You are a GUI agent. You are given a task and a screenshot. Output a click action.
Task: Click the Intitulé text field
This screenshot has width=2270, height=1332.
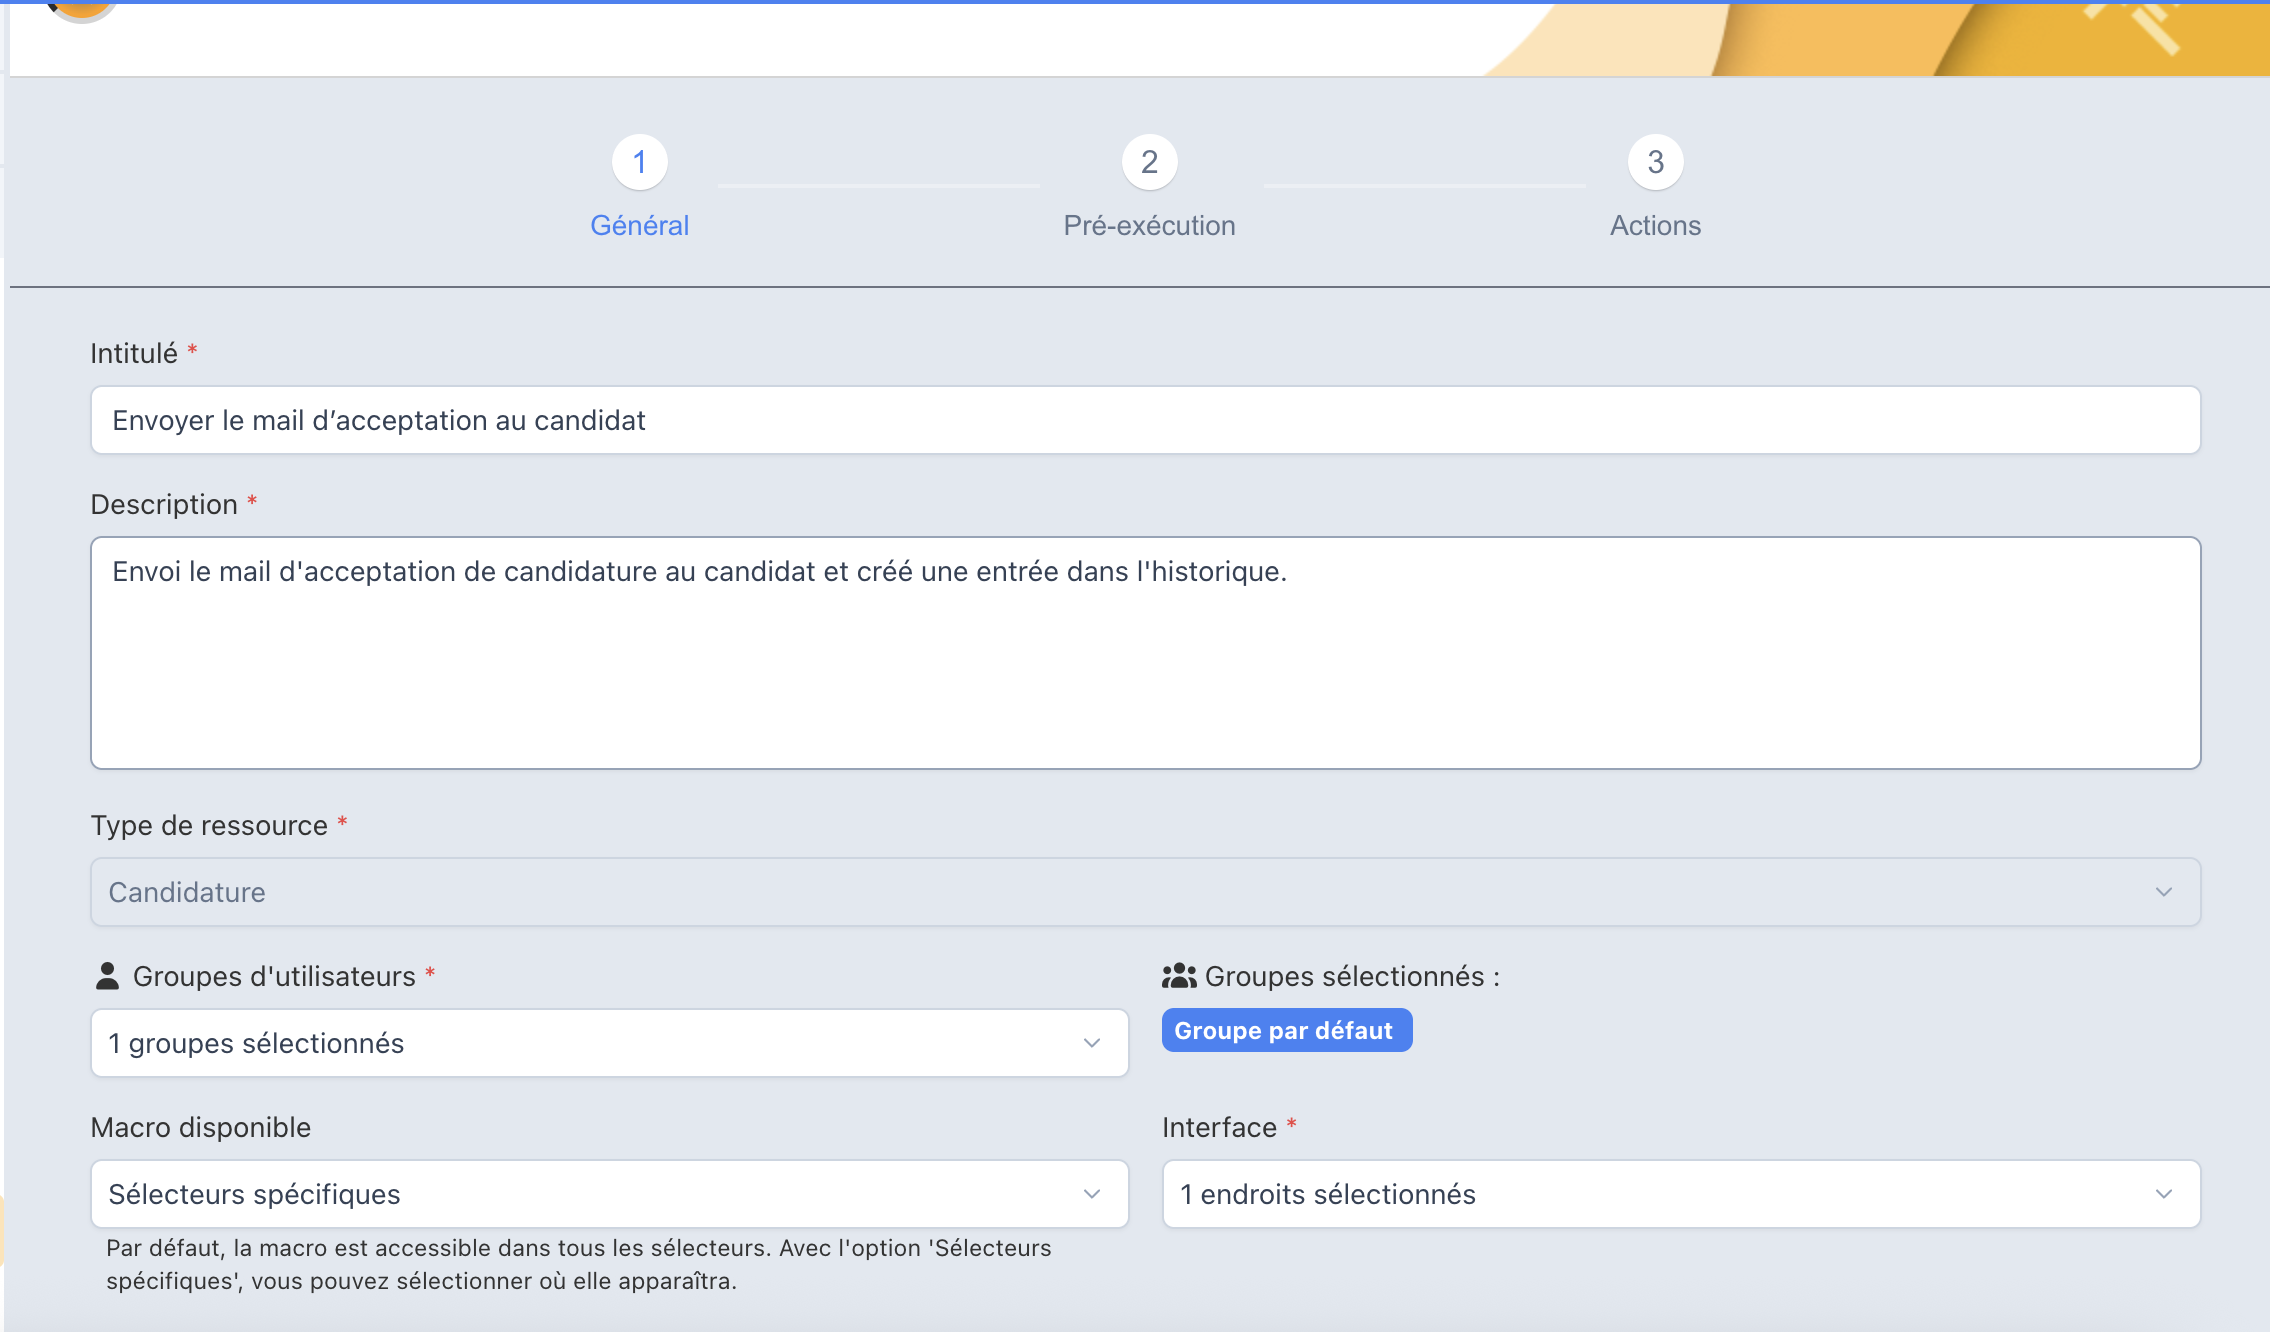(1146, 420)
